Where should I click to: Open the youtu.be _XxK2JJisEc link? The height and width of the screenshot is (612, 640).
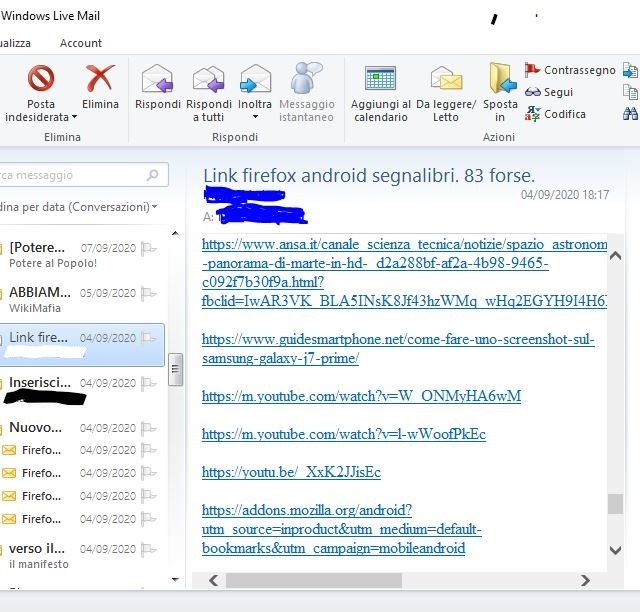291,472
